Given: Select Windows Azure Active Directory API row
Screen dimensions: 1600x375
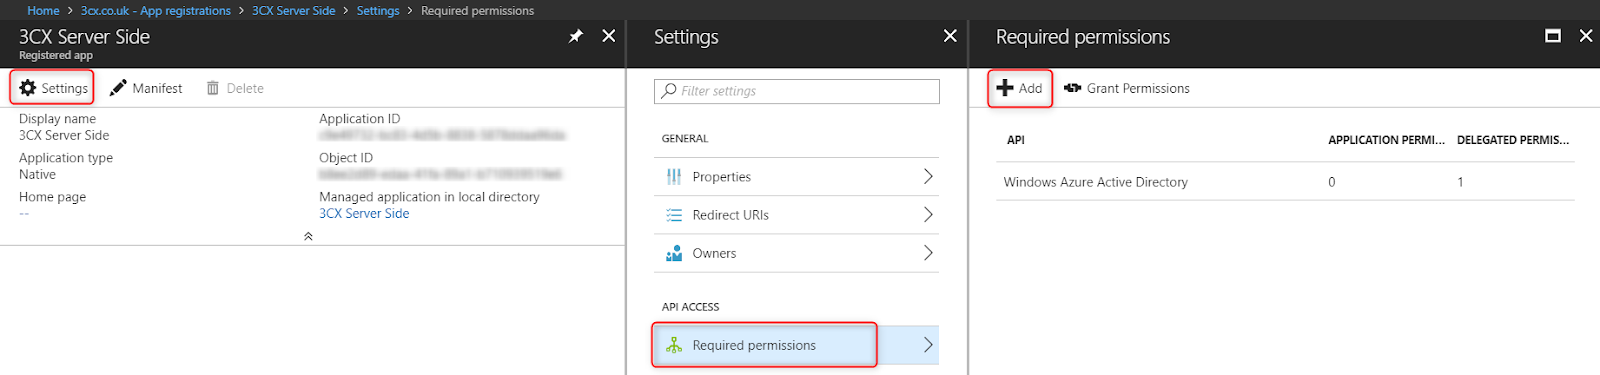Looking at the screenshot, I should pyautogui.click(x=1285, y=182).
